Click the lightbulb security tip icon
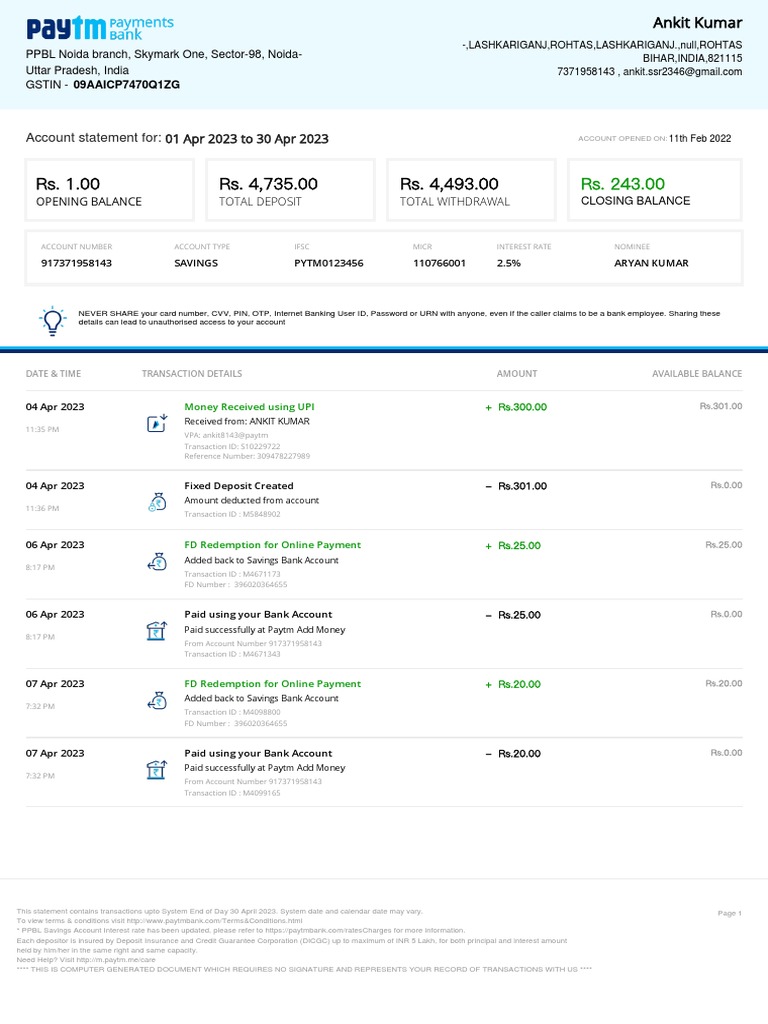Viewport: 768px width, 1024px height. 51,319
